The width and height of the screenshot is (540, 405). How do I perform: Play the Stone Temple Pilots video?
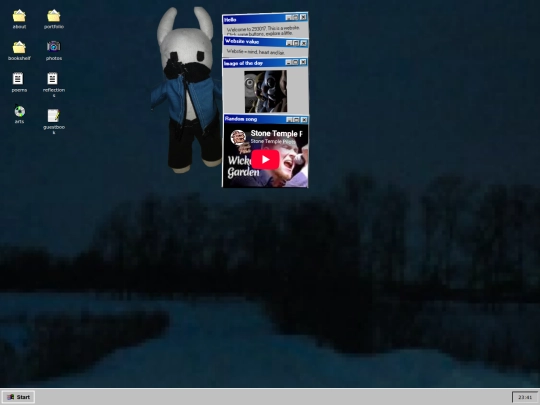point(265,159)
